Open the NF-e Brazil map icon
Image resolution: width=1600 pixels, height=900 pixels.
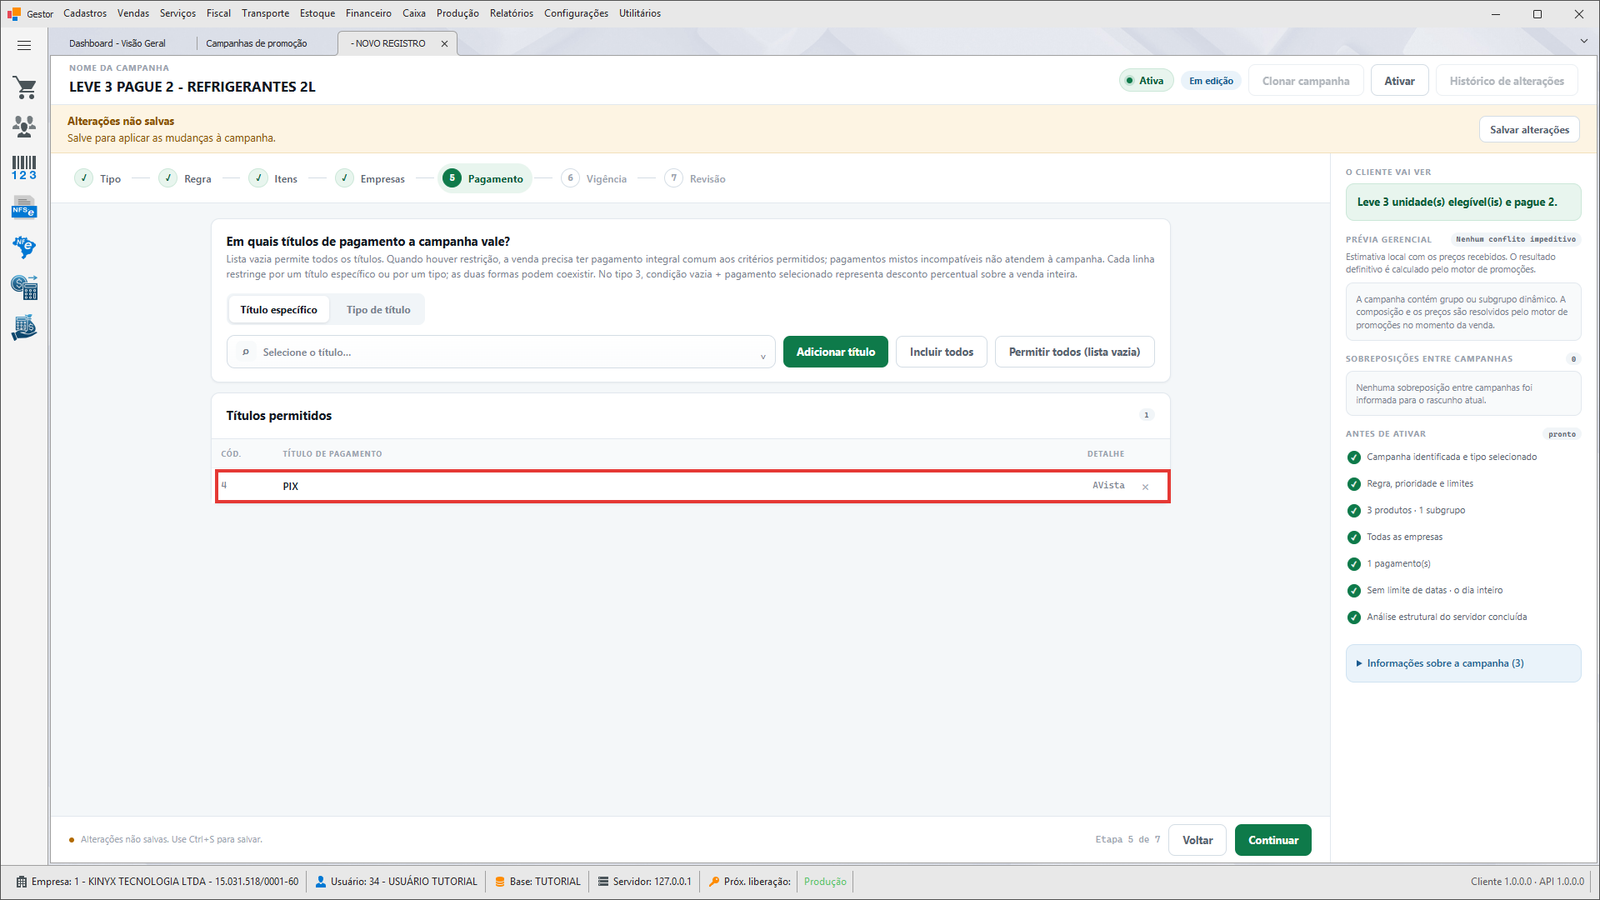24,247
